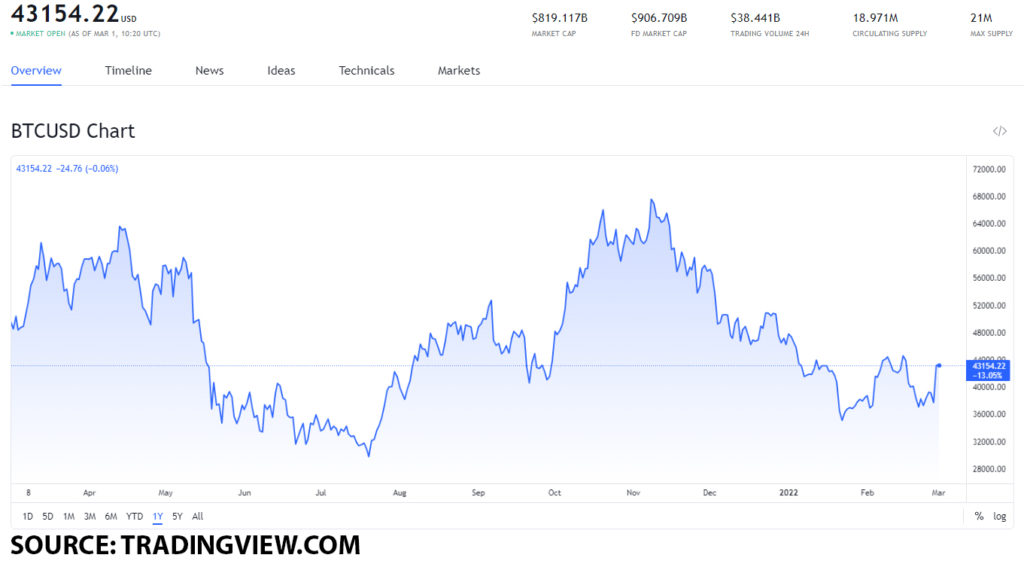Select the 6M time range
This screenshot has height=564, width=1024.
coord(111,516)
